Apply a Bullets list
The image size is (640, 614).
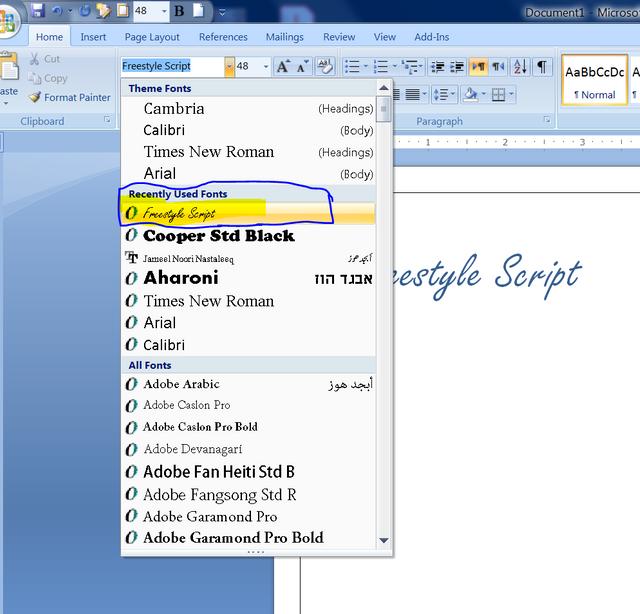pos(352,66)
